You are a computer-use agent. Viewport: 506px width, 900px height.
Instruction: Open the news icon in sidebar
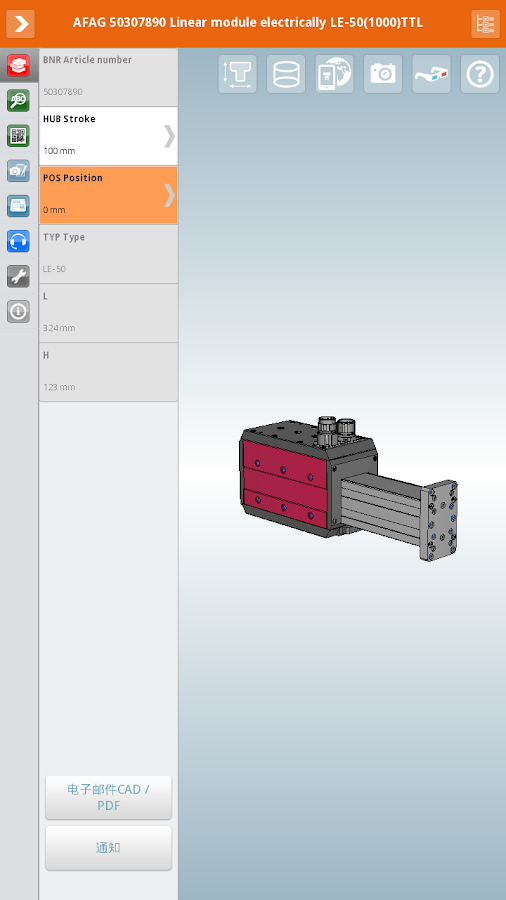tap(18, 205)
